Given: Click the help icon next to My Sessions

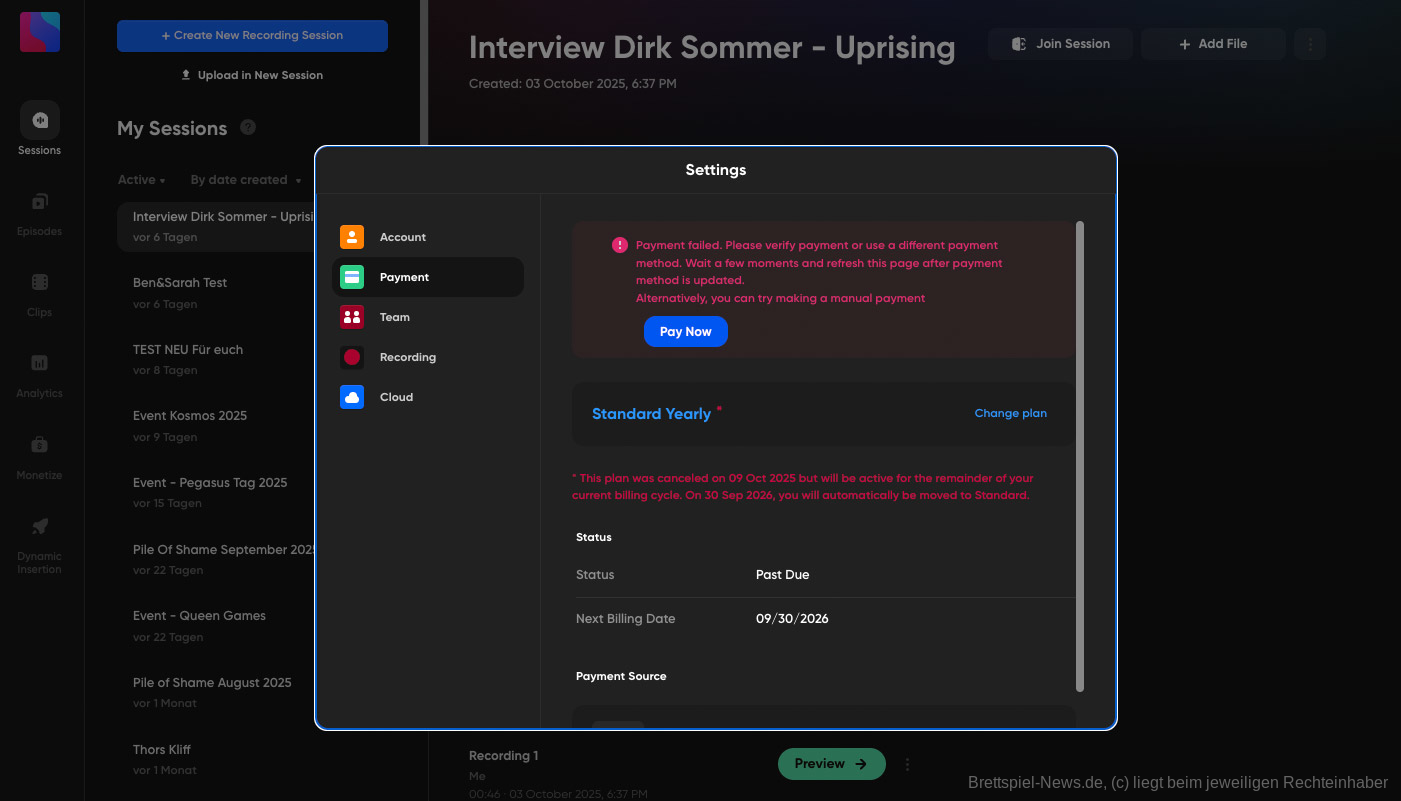Looking at the screenshot, I should pos(247,128).
